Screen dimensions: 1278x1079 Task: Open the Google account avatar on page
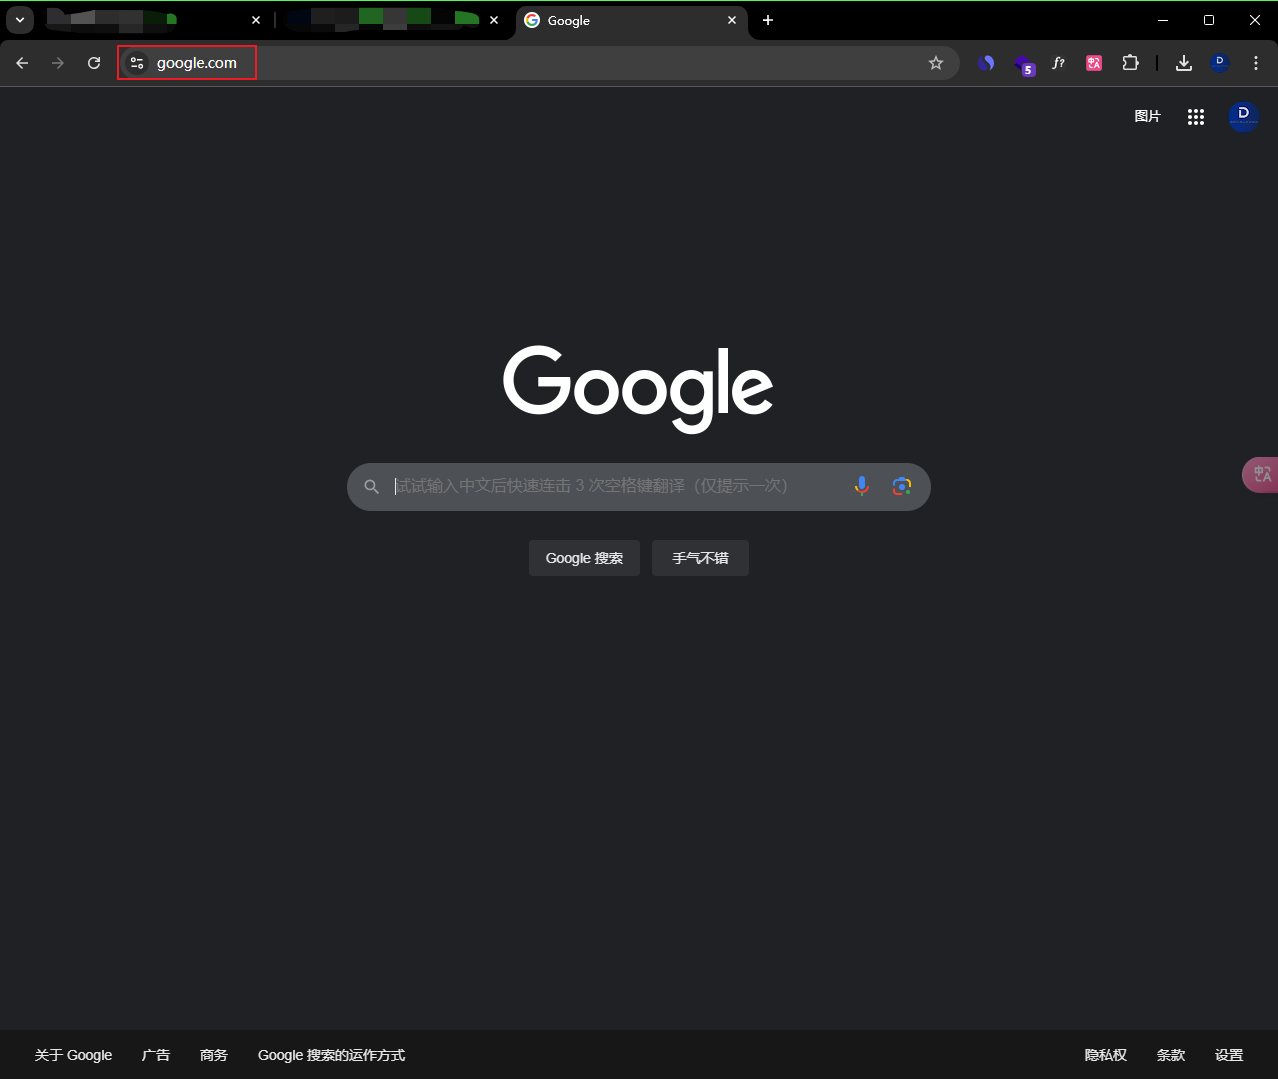pyautogui.click(x=1244, y=117)
